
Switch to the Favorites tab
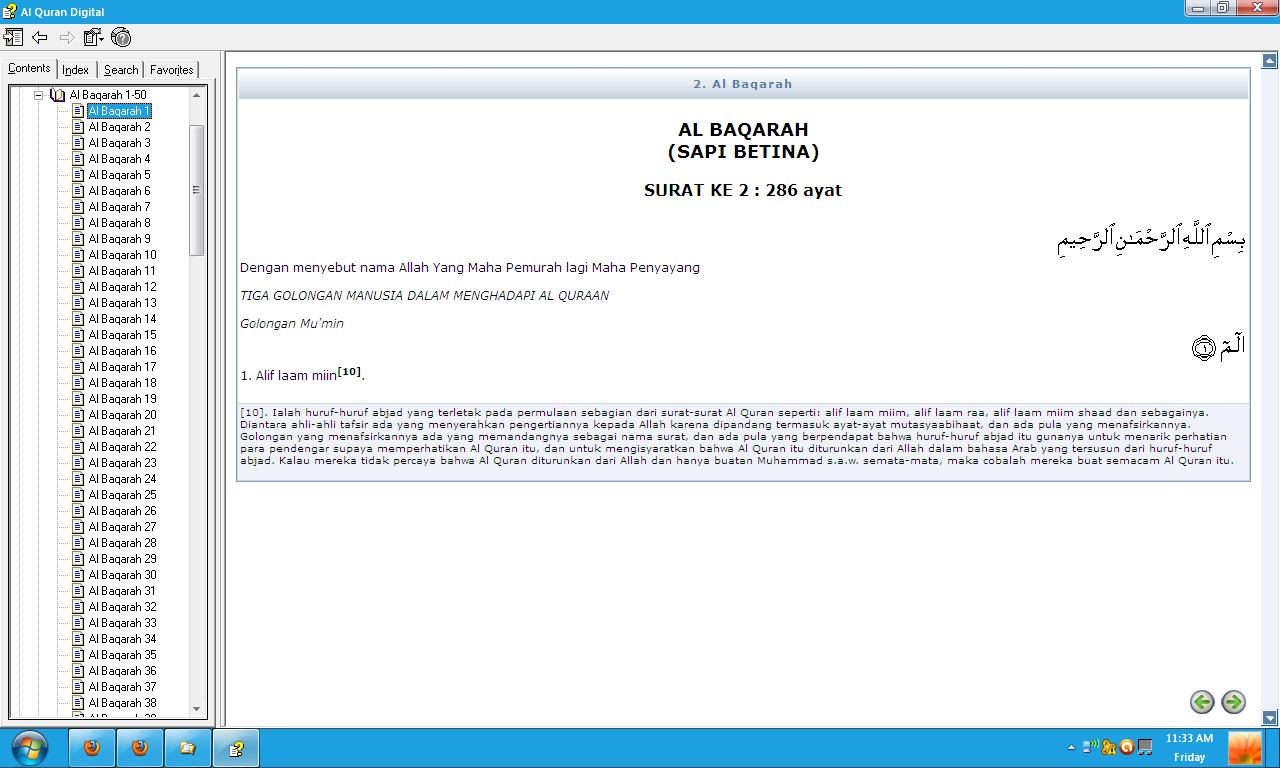(x=172, y=70)
